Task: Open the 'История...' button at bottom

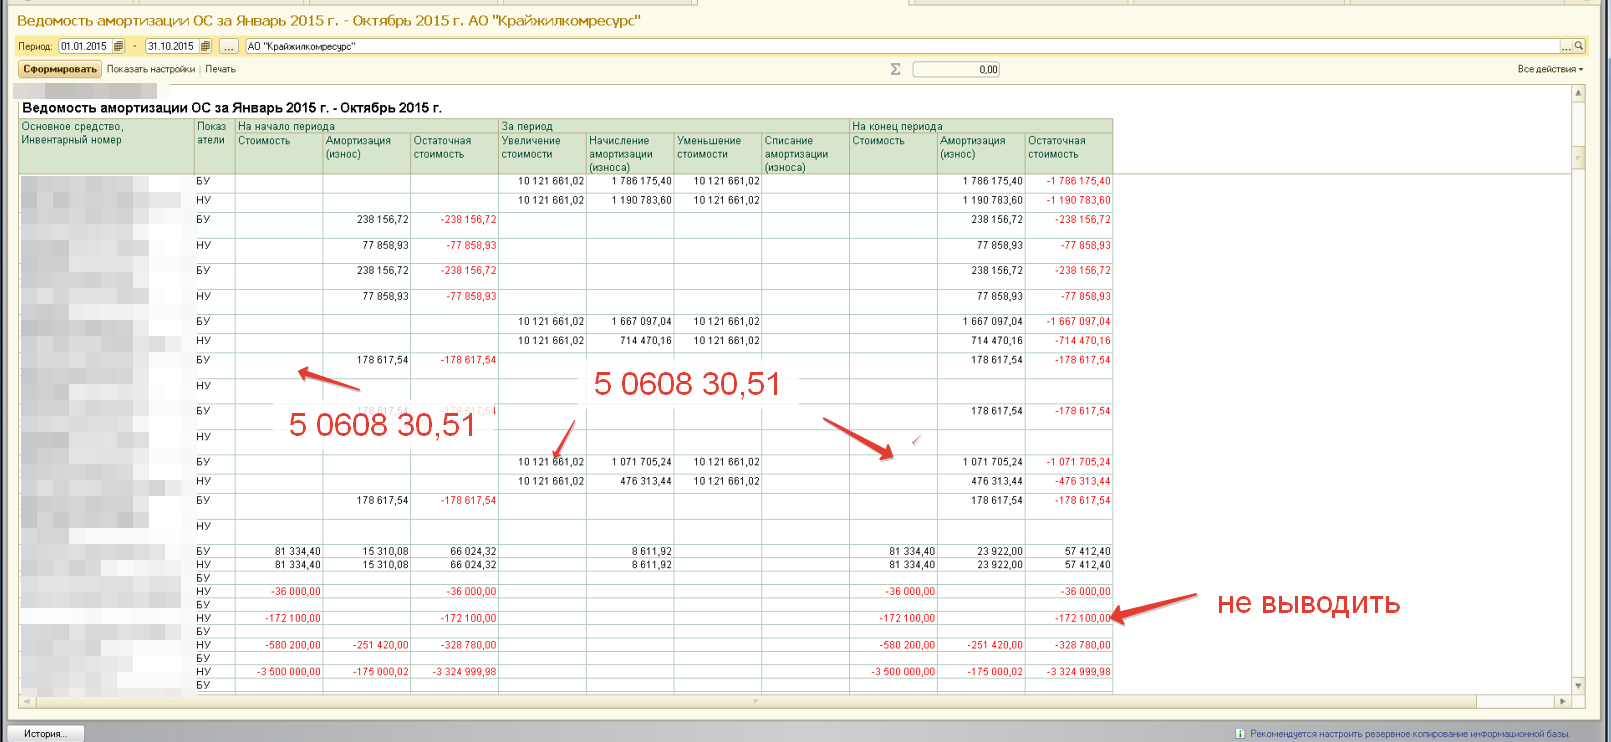Action: coord(46,734)
